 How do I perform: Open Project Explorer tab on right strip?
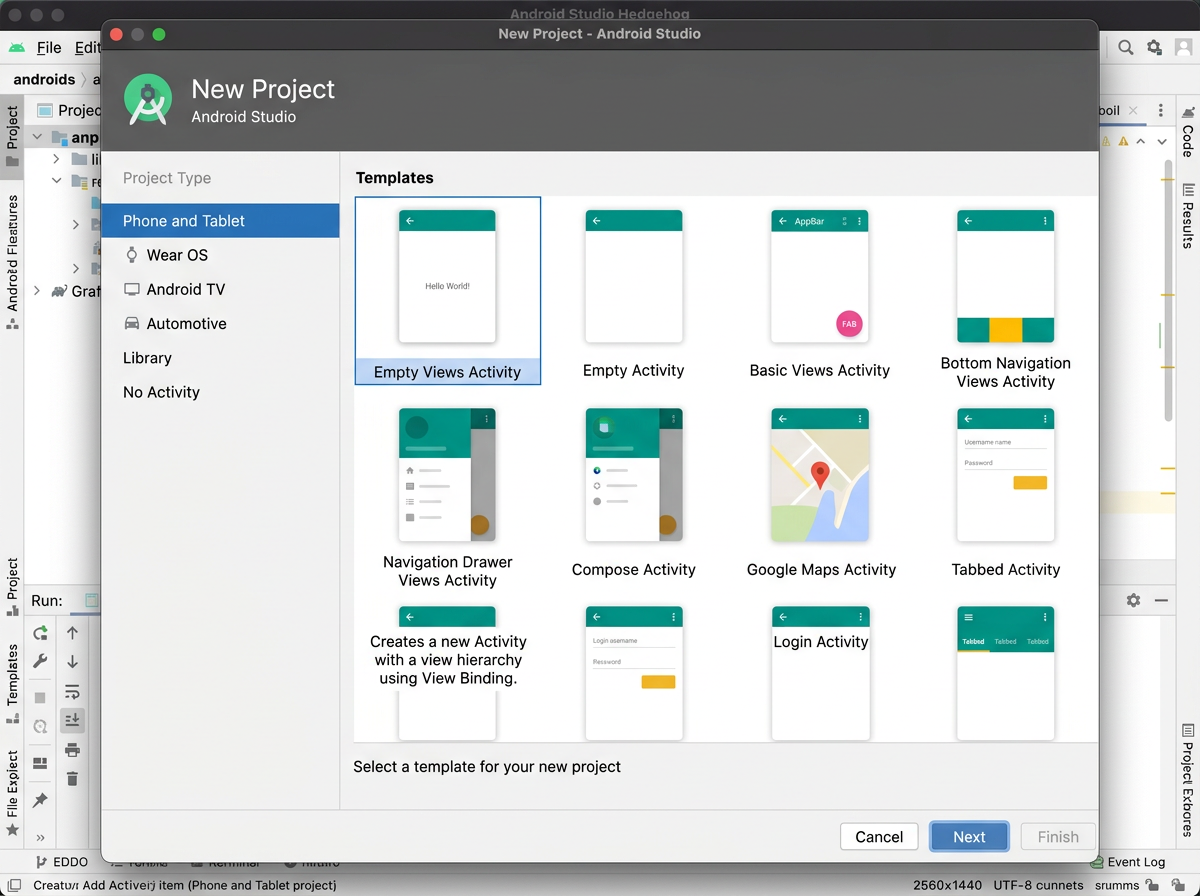click(1188, 779)
